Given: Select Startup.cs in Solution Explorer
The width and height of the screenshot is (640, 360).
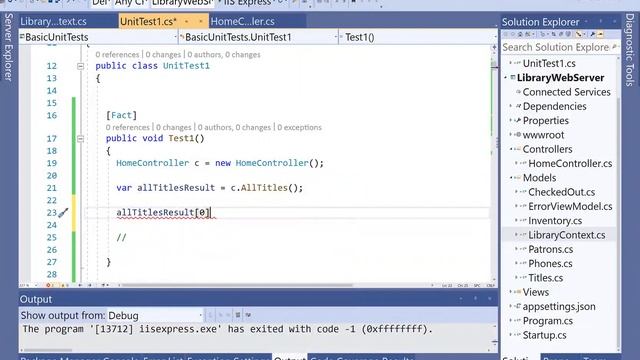Looking at the screenshot, I should [544, 335].
